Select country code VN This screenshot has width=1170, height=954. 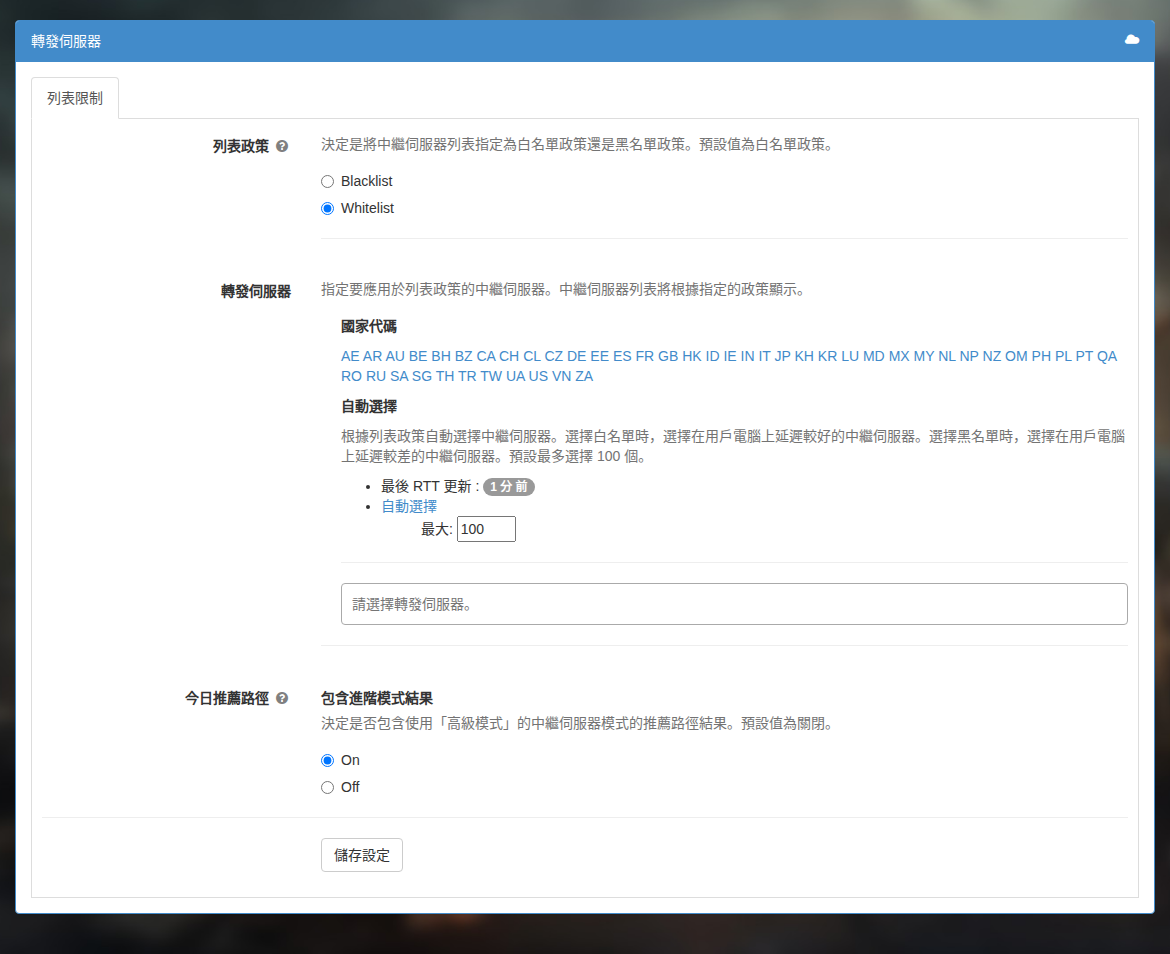click(562, 376)
